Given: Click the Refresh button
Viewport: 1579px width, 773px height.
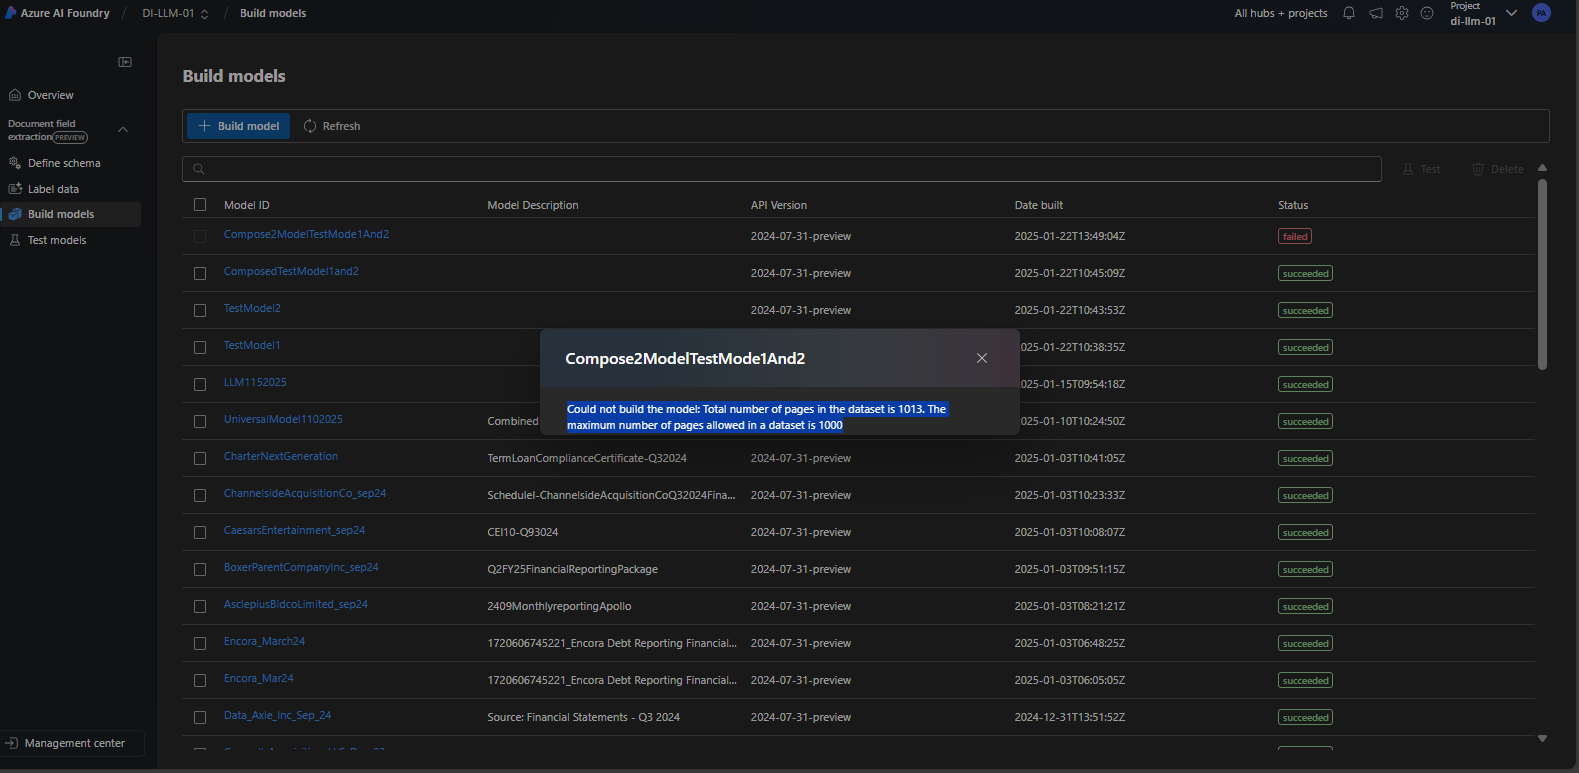Looking at the screenshot, I should pos(332,126).
